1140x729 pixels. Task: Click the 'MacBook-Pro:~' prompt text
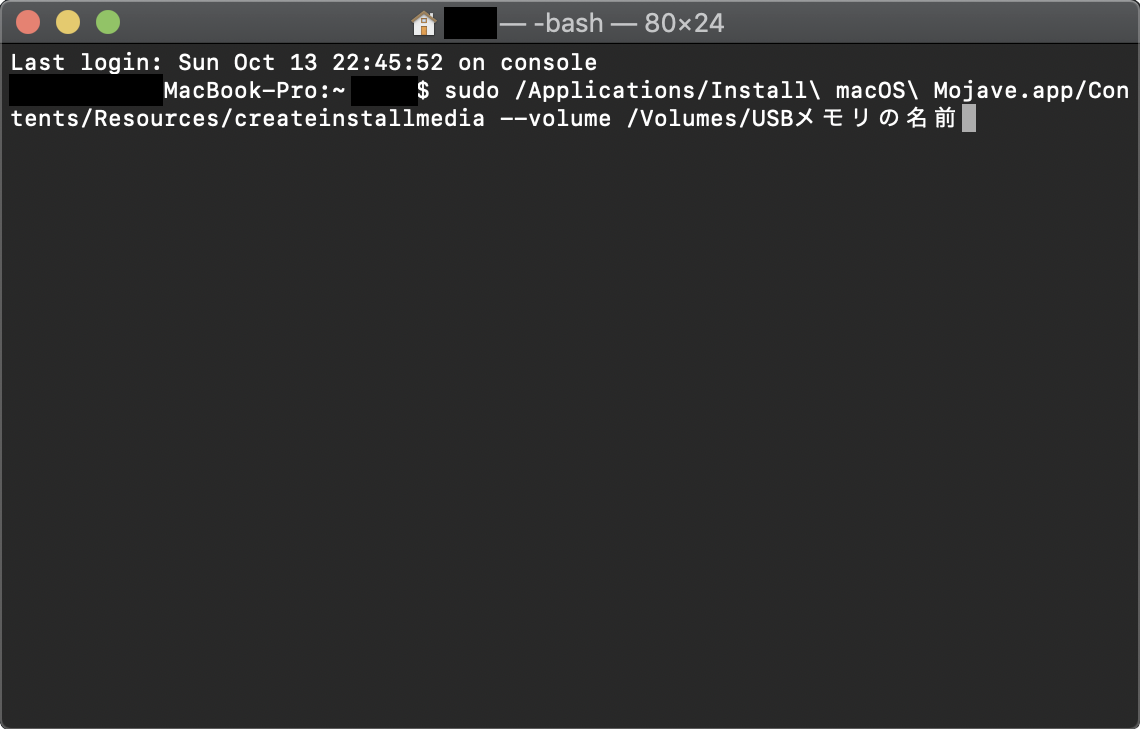pos(254,91)
